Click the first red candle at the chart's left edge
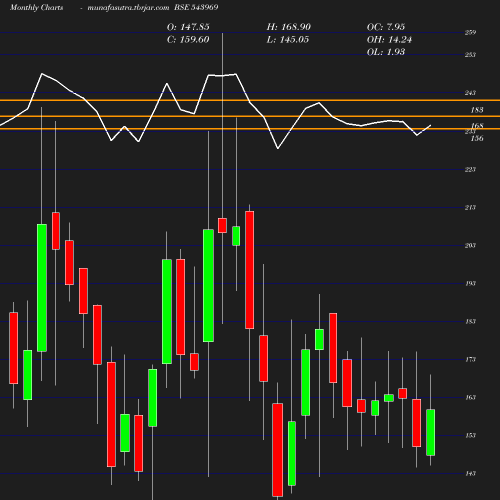Viewport: 500px width, 500px height. point(14,348)
